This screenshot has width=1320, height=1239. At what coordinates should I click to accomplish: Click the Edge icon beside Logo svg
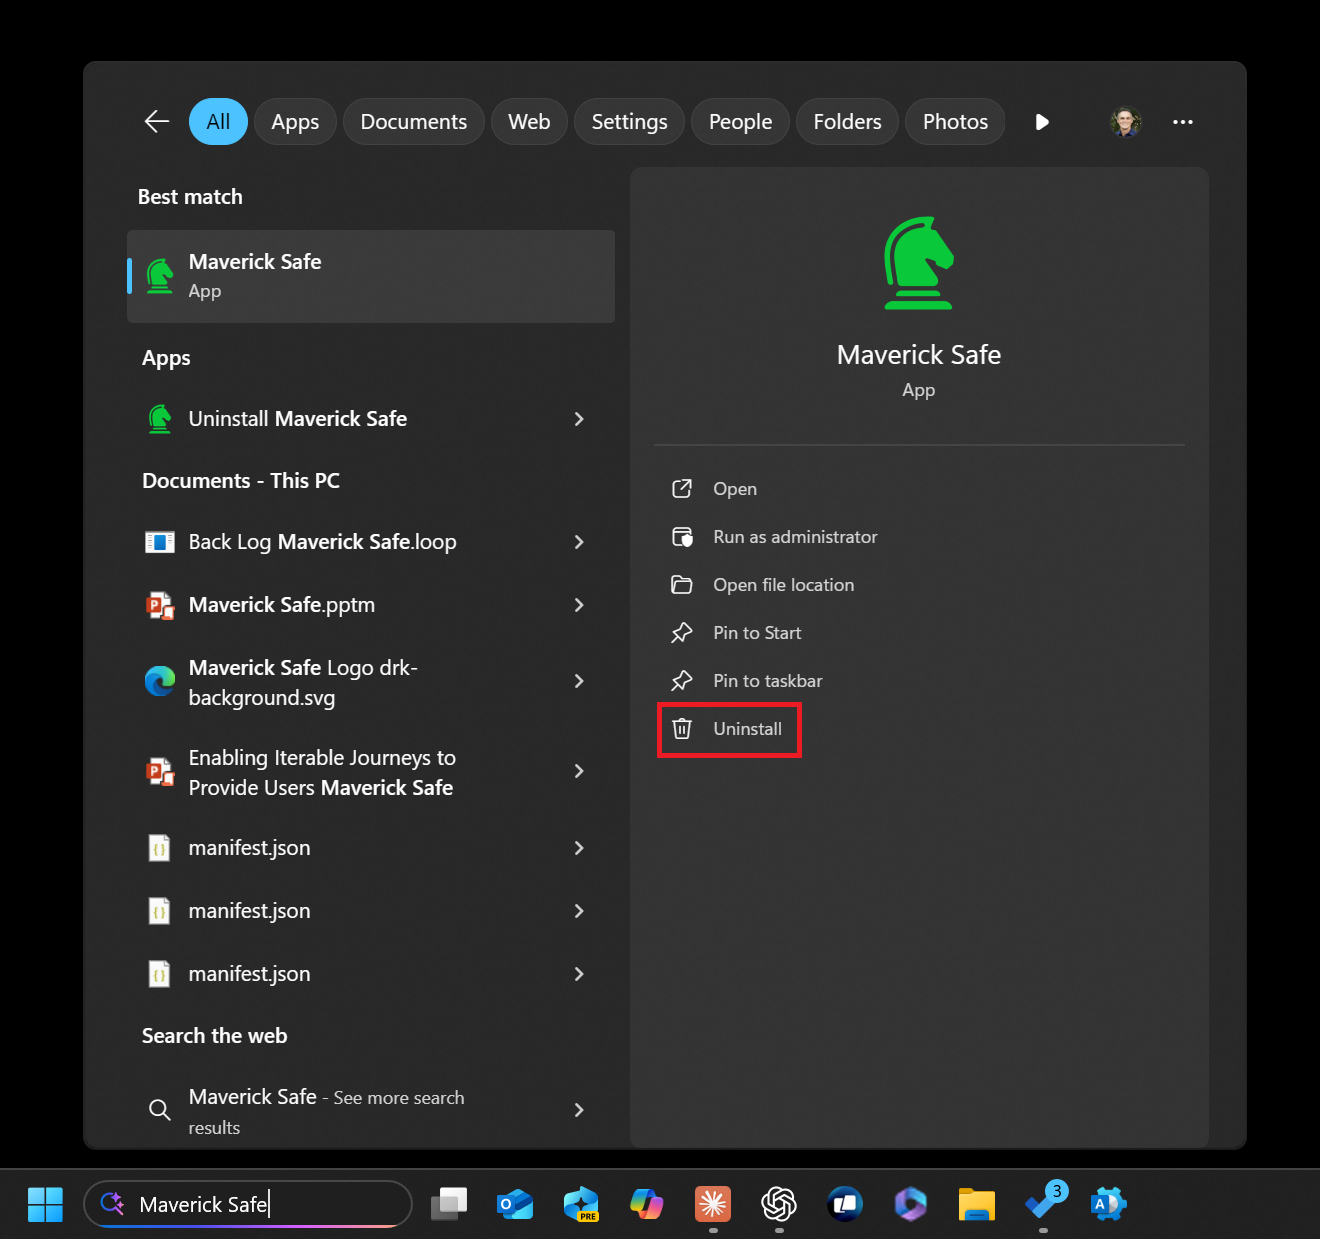click(x=160, y=681)
